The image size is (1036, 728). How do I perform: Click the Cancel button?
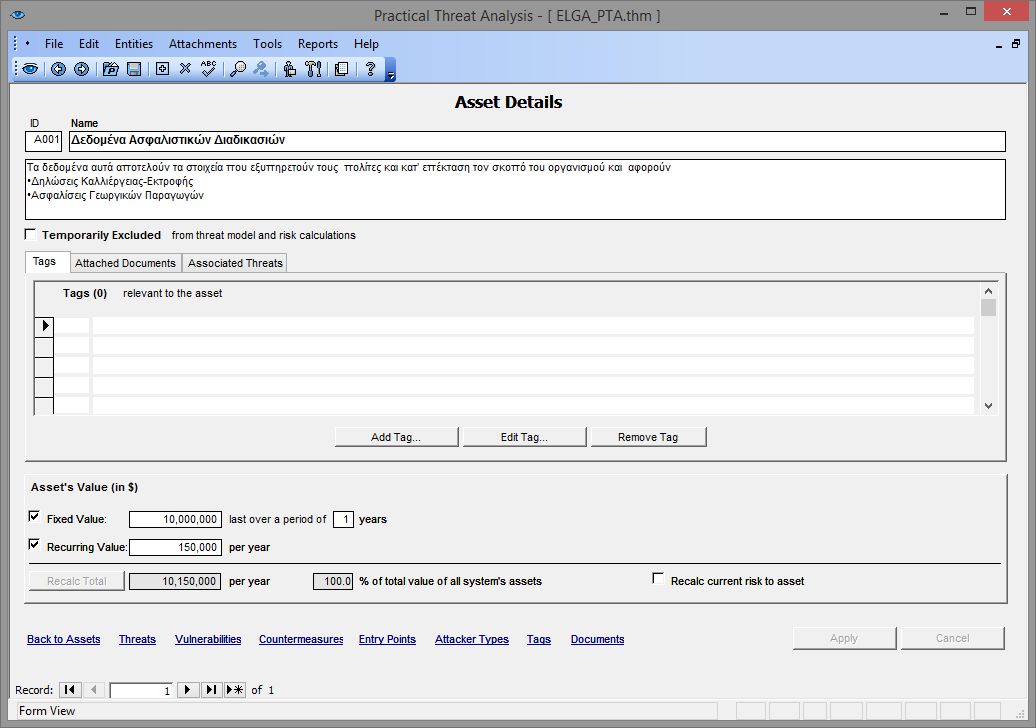953,638
